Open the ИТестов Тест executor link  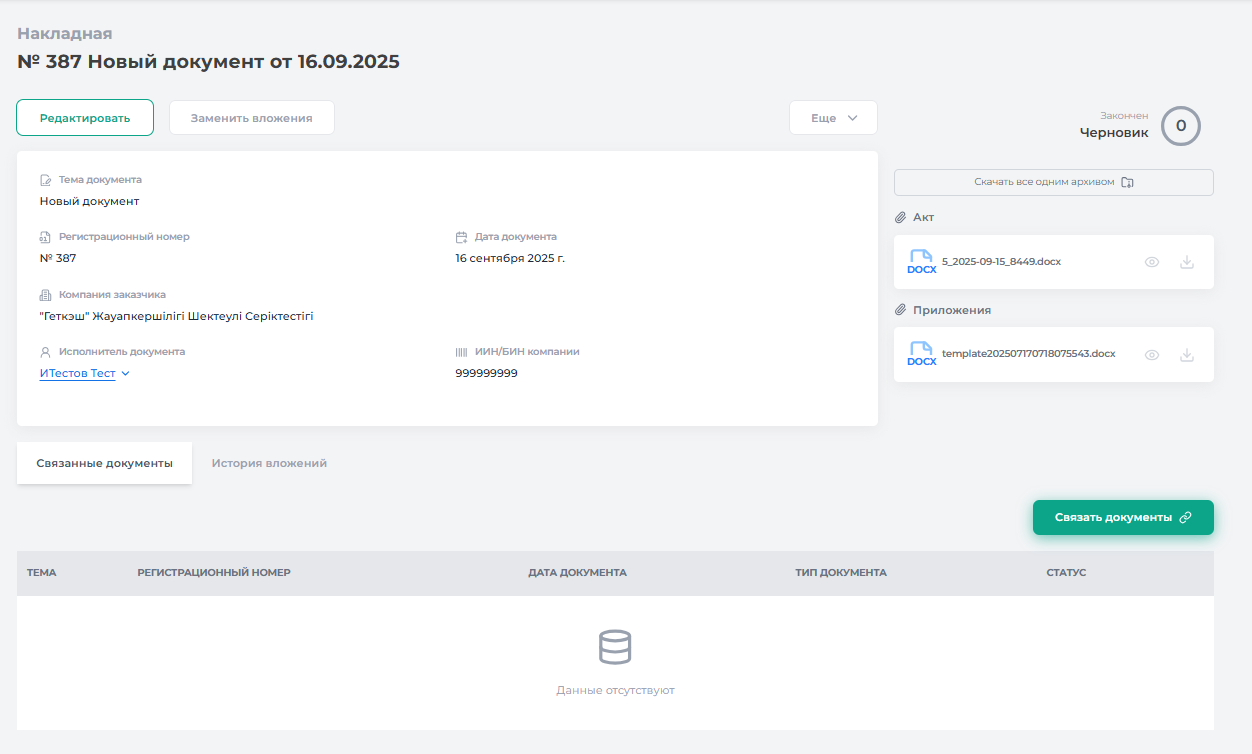pos(77,374)
